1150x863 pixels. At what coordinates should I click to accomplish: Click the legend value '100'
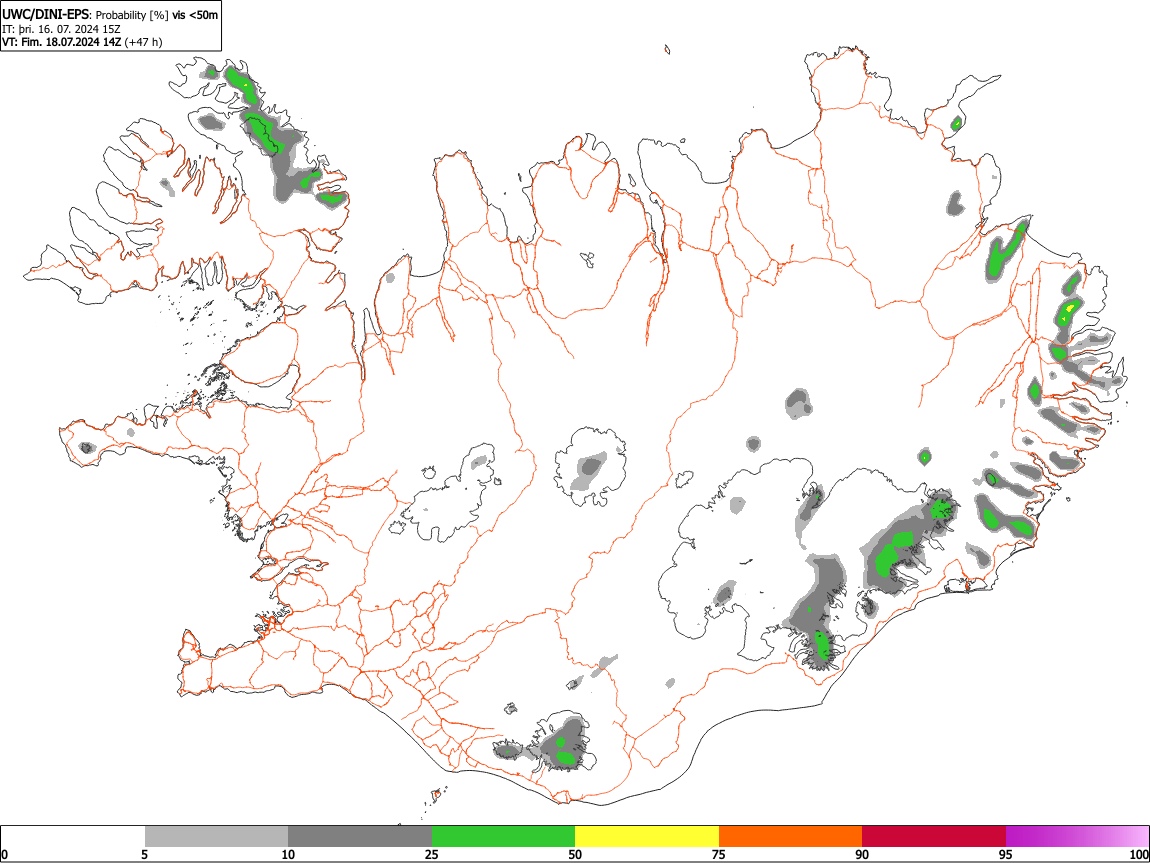1139,855
